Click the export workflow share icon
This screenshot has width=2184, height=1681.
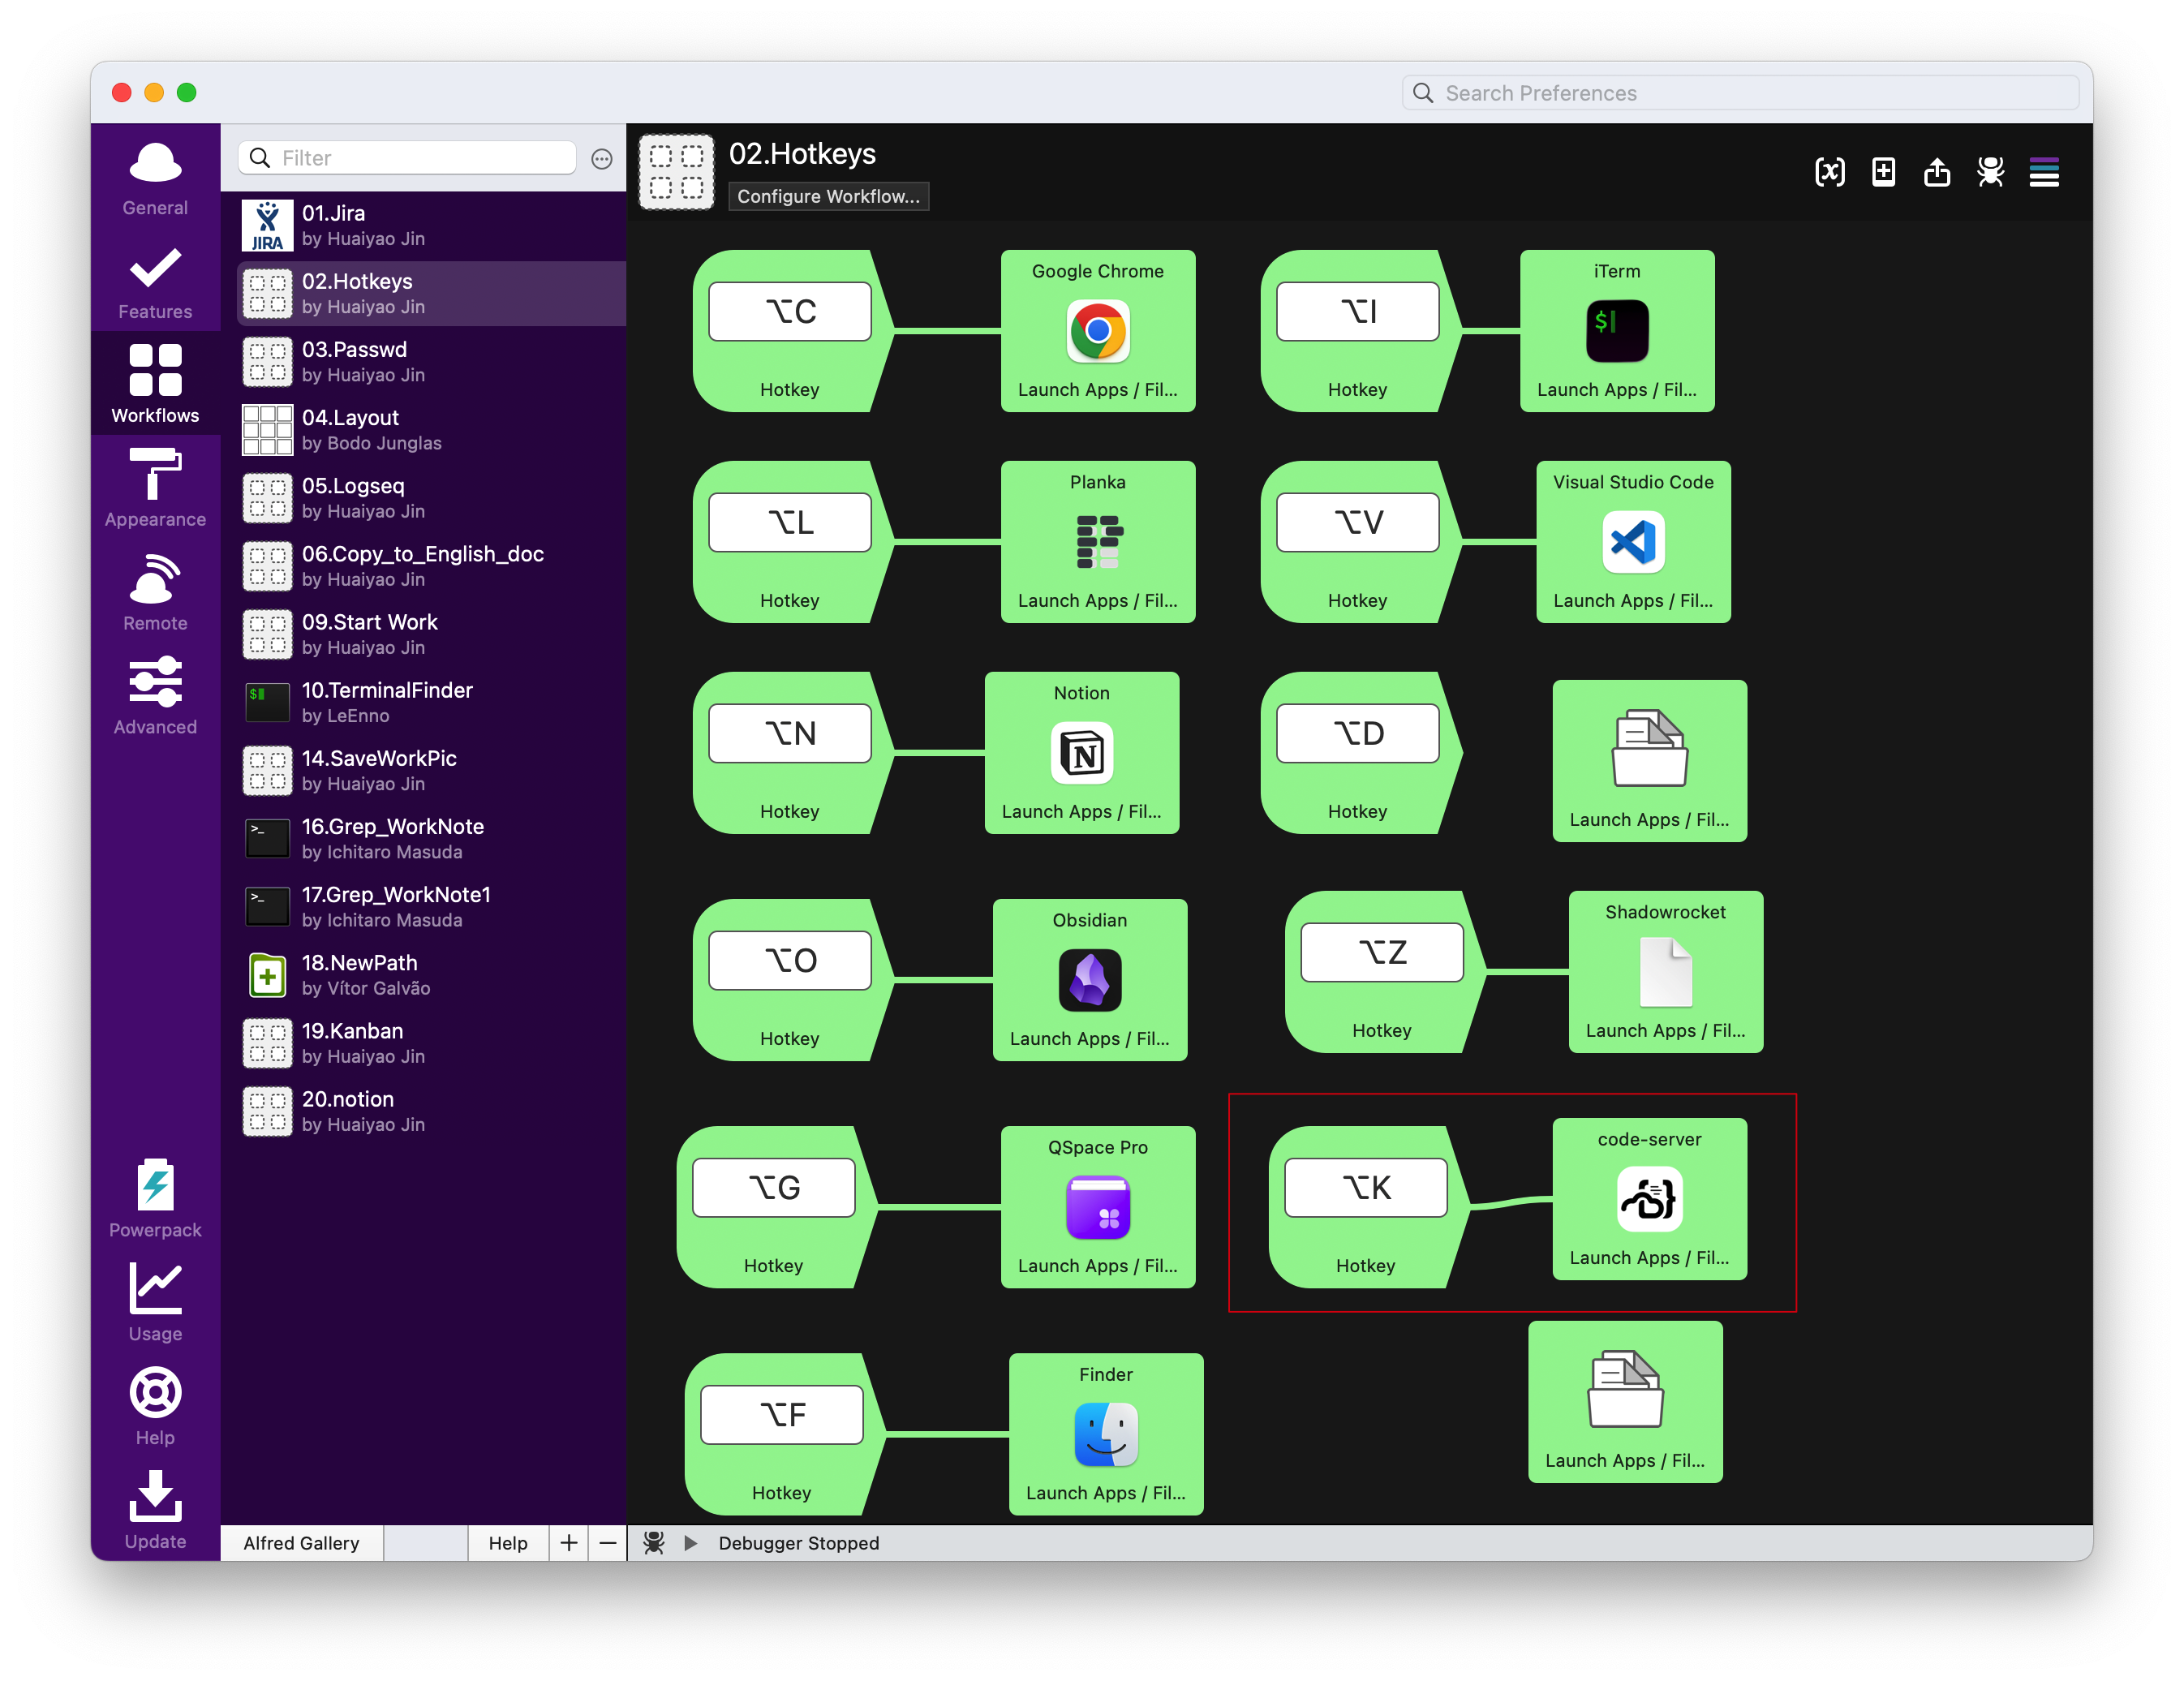click(x=1937, y=172)
